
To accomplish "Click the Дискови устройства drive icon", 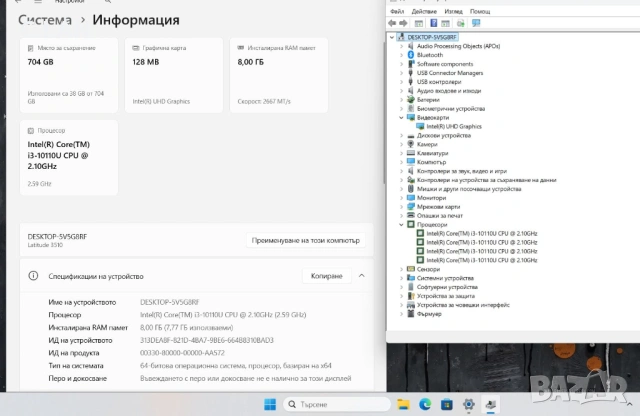I will click(x=411, y=136).
